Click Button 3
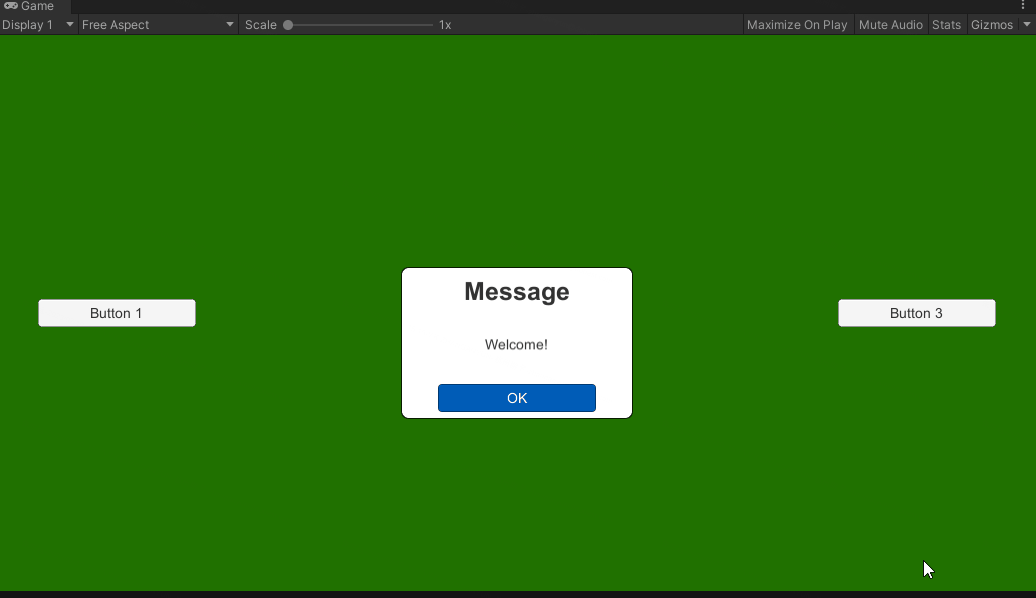The width and height of the screenshot is (1036, 598). coord(916,313)
